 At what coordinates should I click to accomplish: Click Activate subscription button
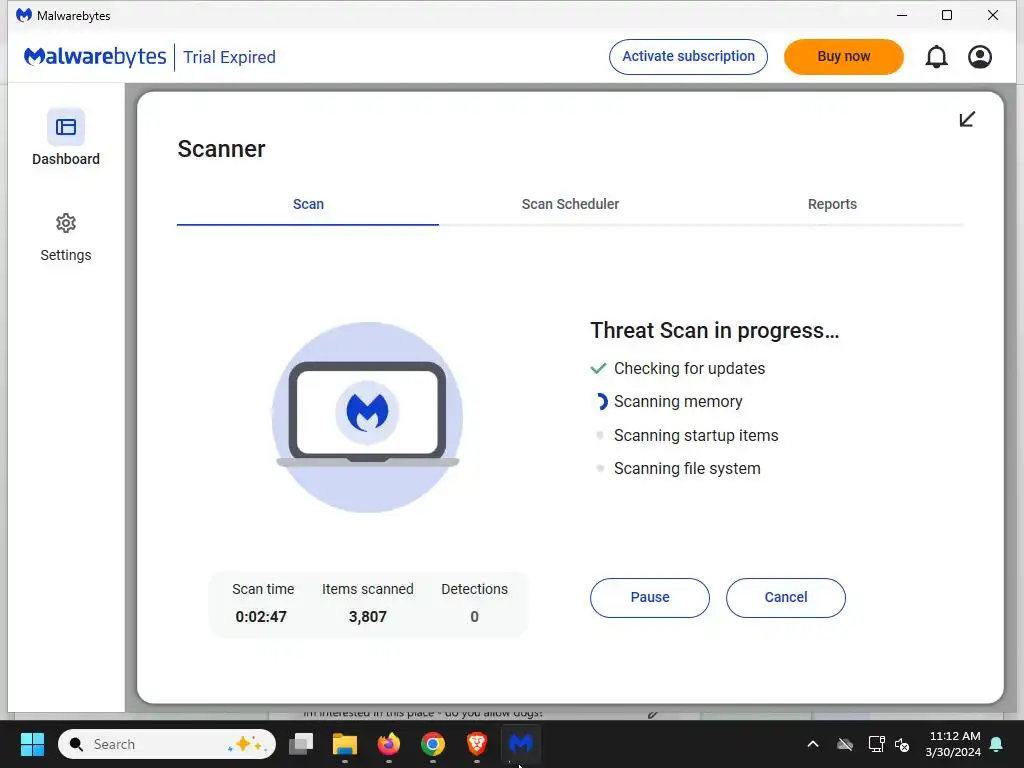(x=688, y=57)
